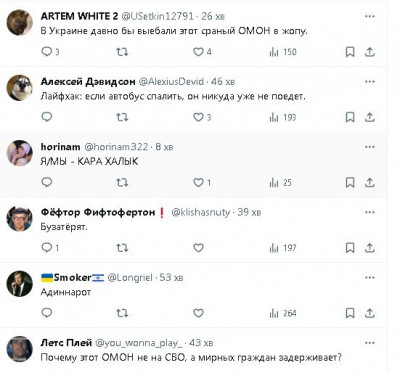
Task: Open @USetkin12791 profile handle
Action: tap(157, 16)
